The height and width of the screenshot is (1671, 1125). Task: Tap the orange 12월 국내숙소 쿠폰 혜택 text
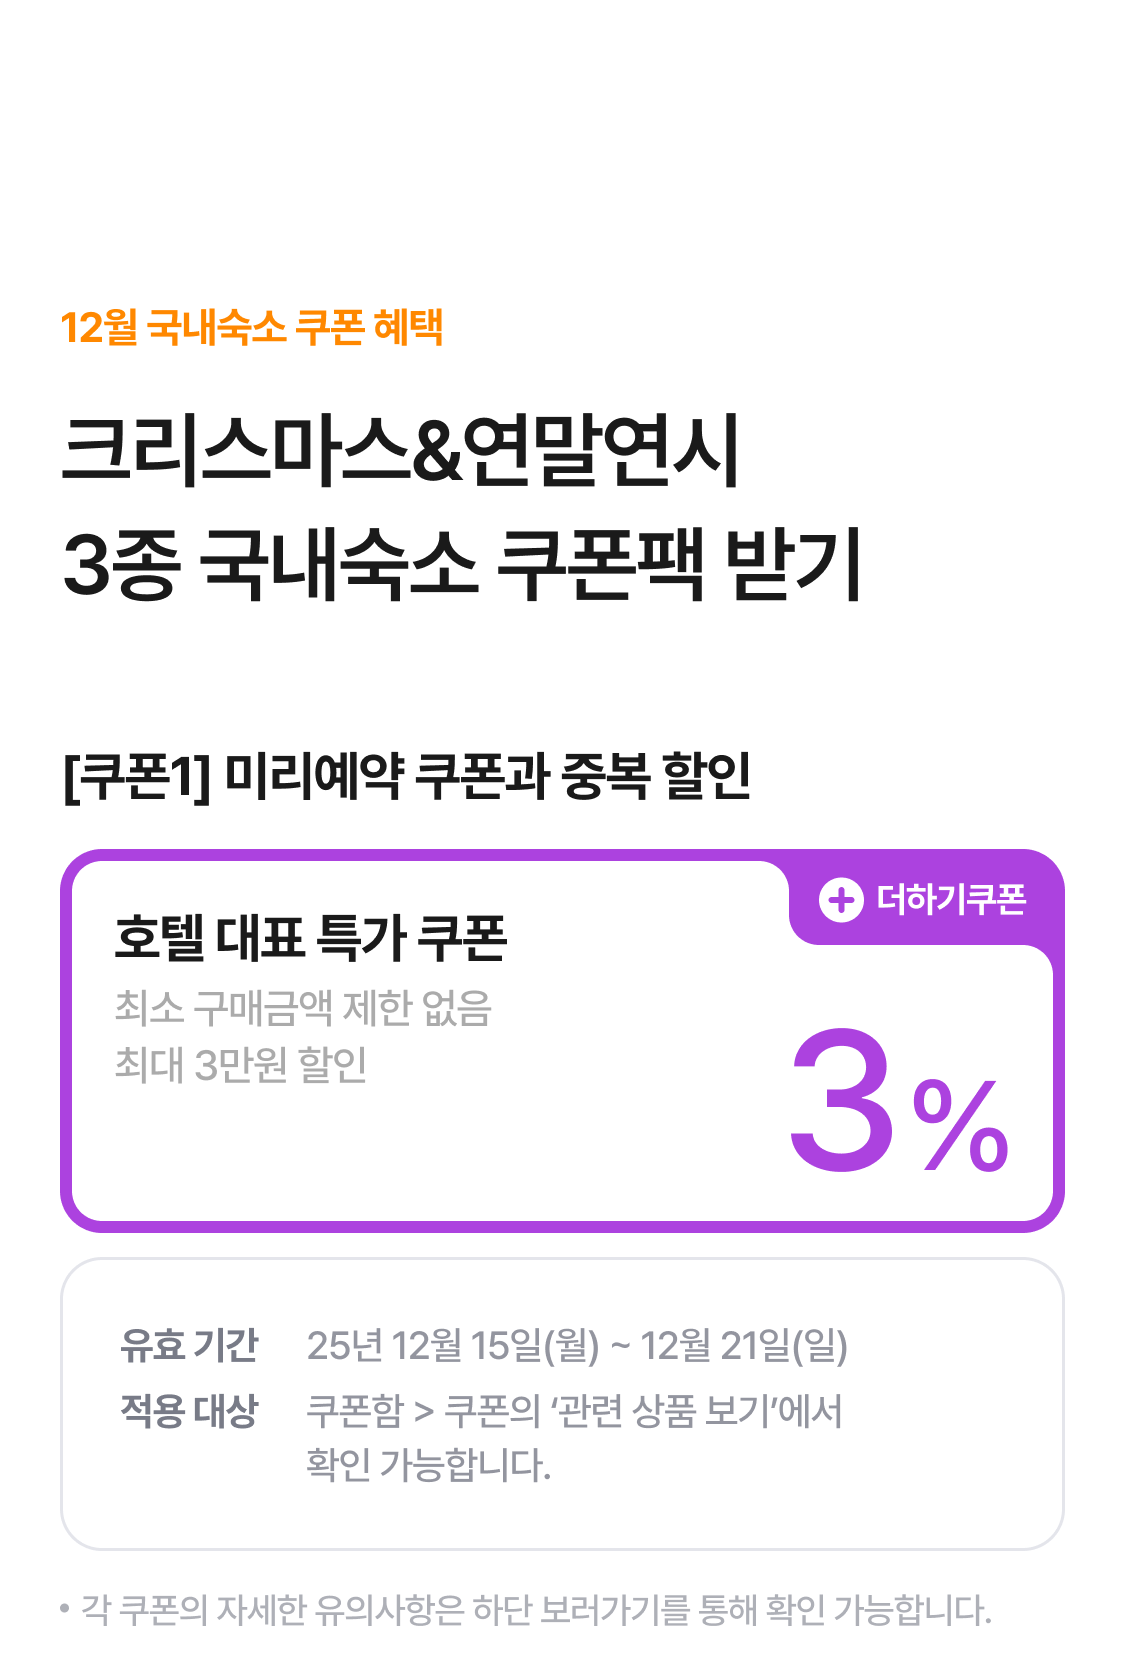(x=252, y=327)
